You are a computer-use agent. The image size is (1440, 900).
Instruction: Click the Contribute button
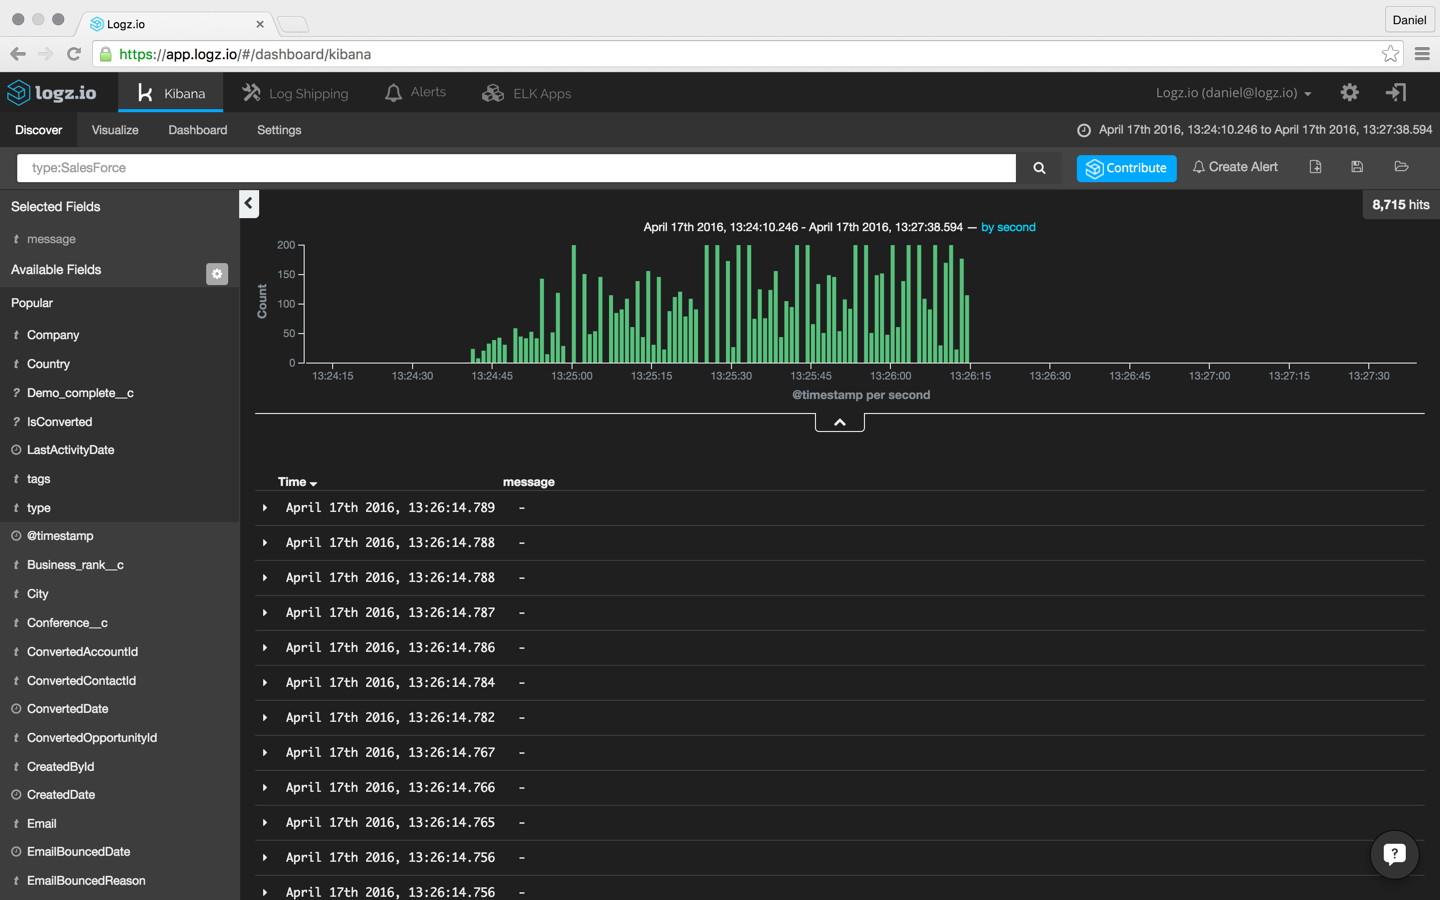click(x=1127, y=168)
